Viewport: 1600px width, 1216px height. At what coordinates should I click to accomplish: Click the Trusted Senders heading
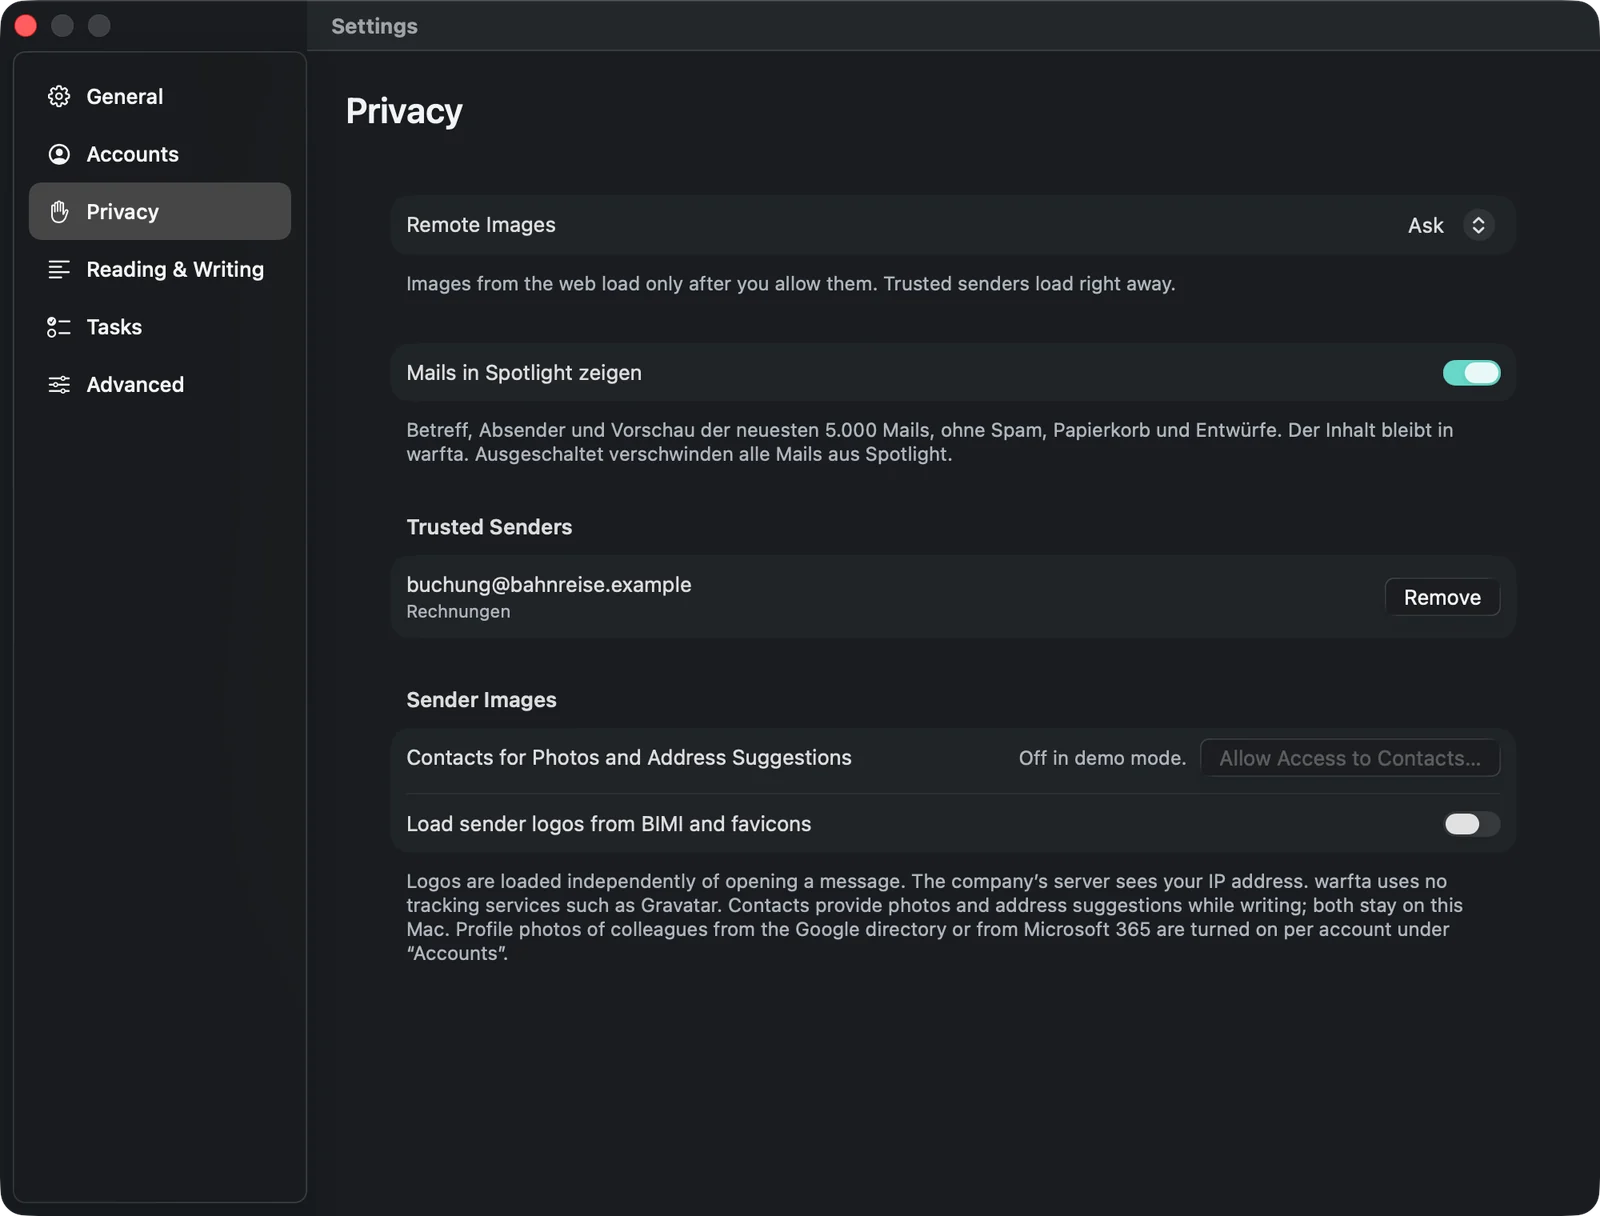point(489,527)
